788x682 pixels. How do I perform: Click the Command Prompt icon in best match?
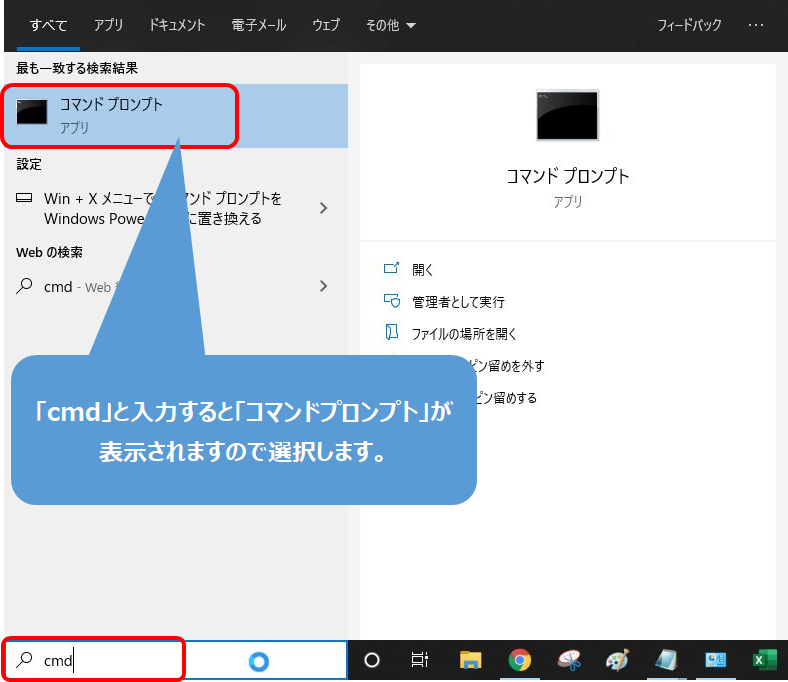pos(32,112)
